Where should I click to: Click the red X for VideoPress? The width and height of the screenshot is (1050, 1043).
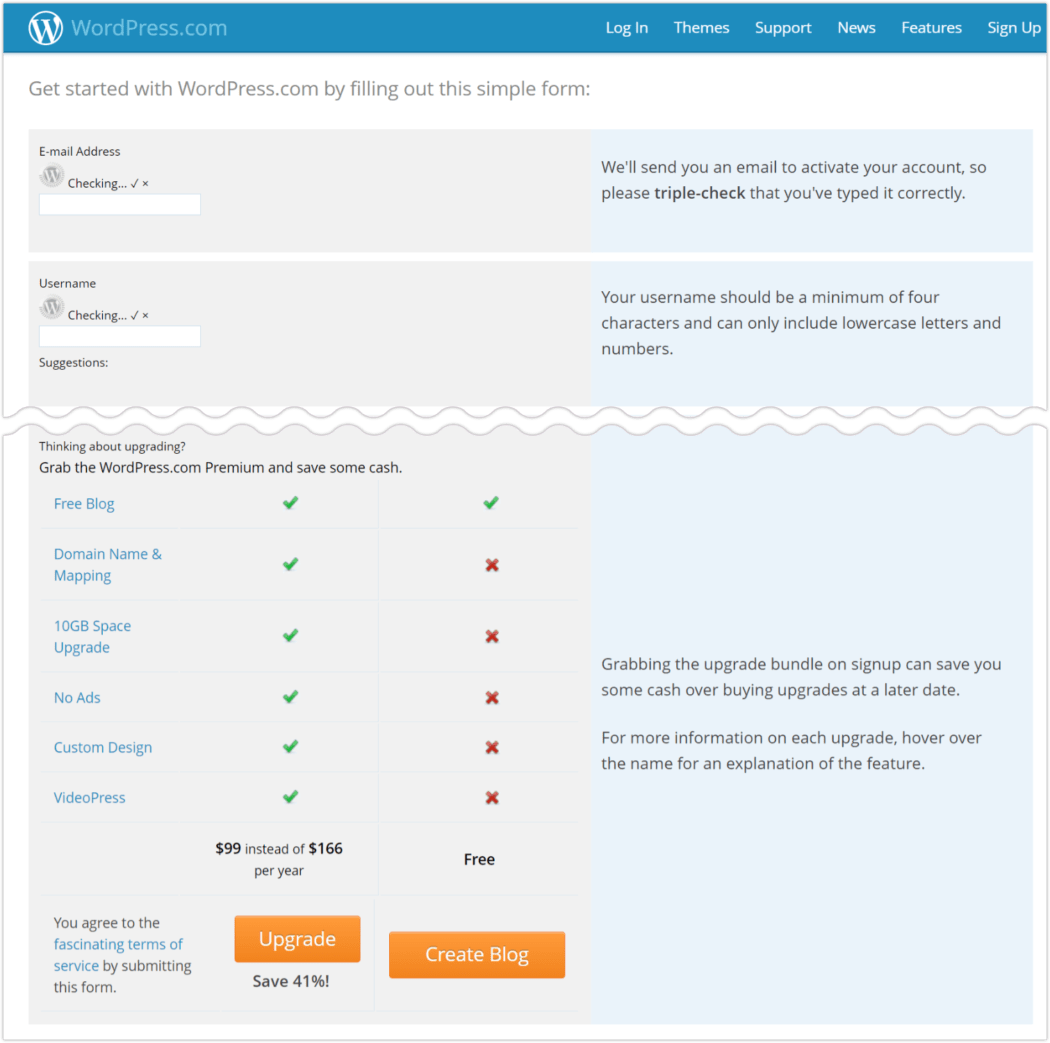[492, 797]
